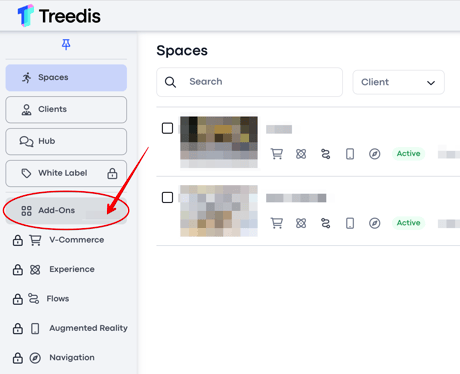Viewport: 460px width, 374px height.
Task: Click the phone AR icon in first space row
Action: (x=350, y=154)
